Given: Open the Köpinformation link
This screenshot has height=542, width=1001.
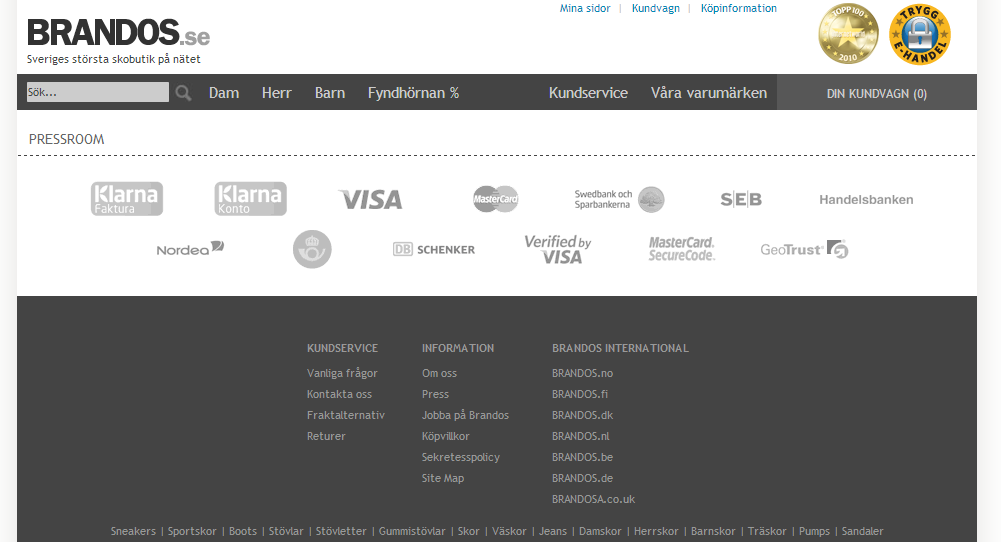Looking at the screenshot, I should 739,8.
